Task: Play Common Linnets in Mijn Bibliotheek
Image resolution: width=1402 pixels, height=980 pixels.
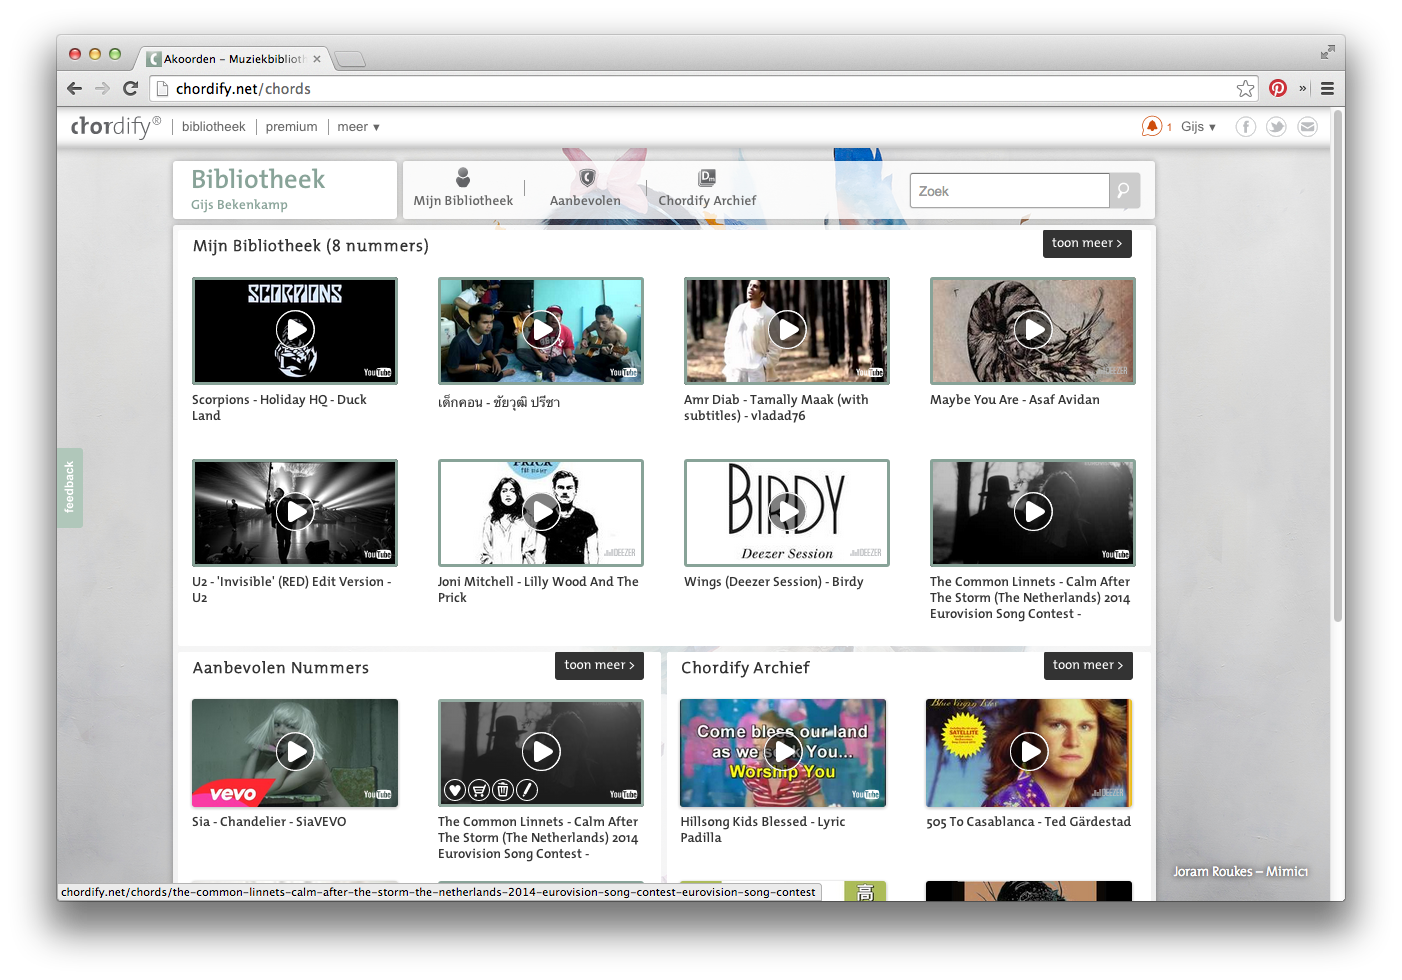Action: [1033, 512]
